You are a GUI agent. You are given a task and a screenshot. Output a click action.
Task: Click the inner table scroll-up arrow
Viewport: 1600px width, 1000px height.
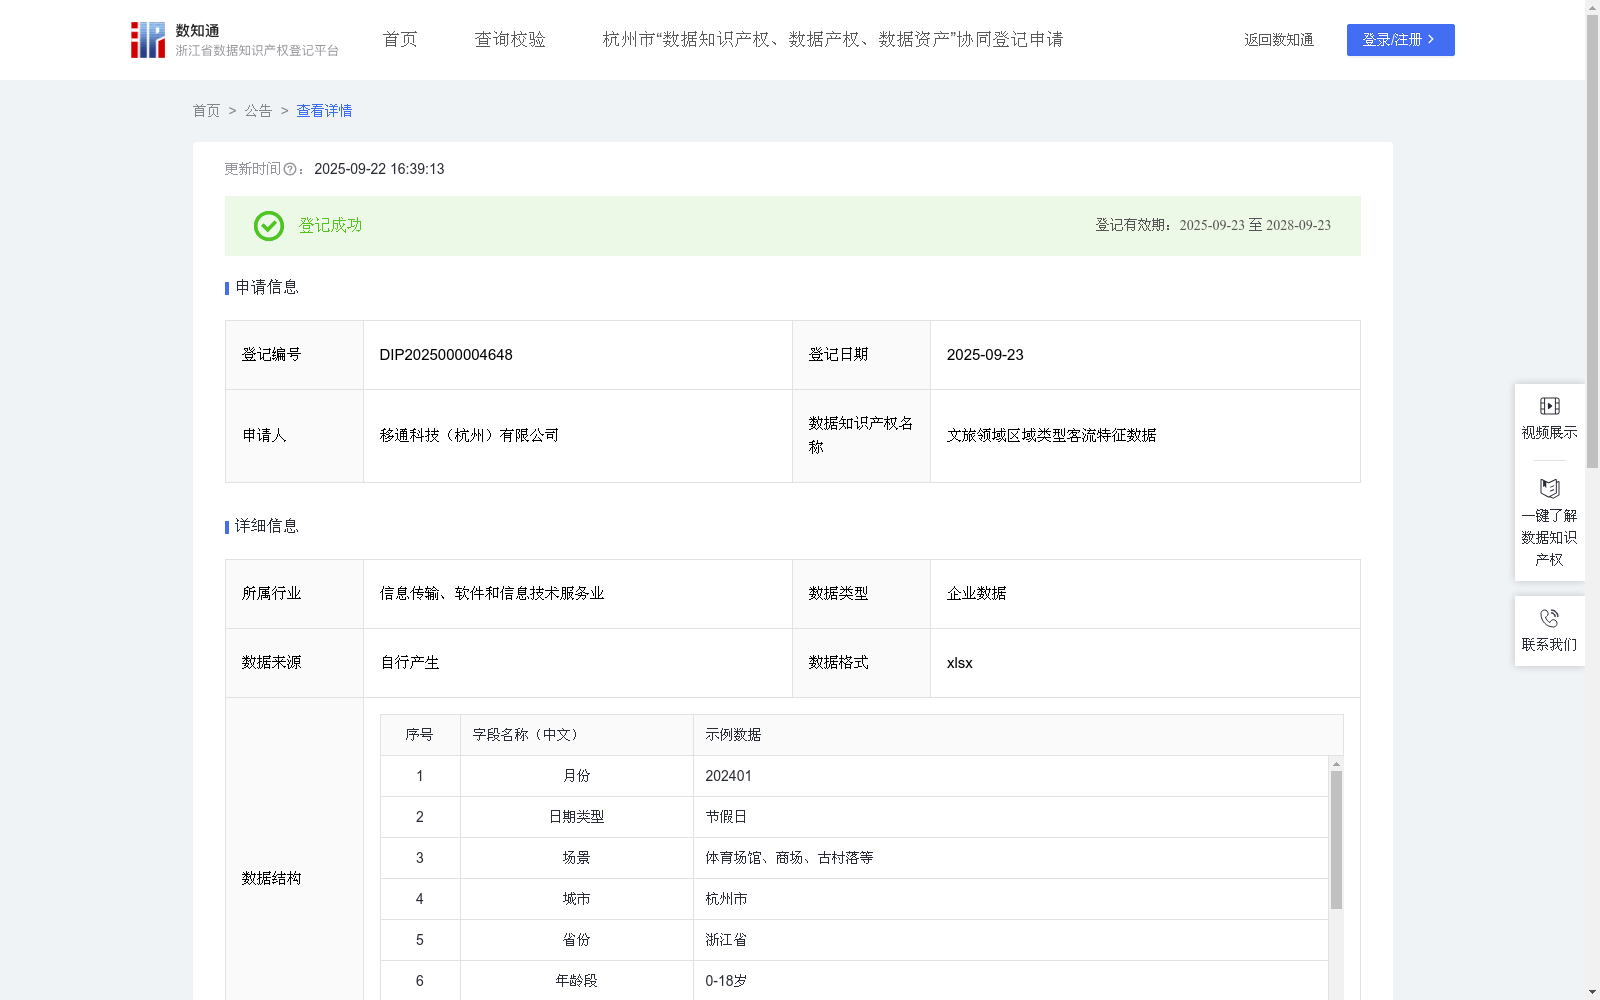pyautogui.click(x=1336, y=764)
